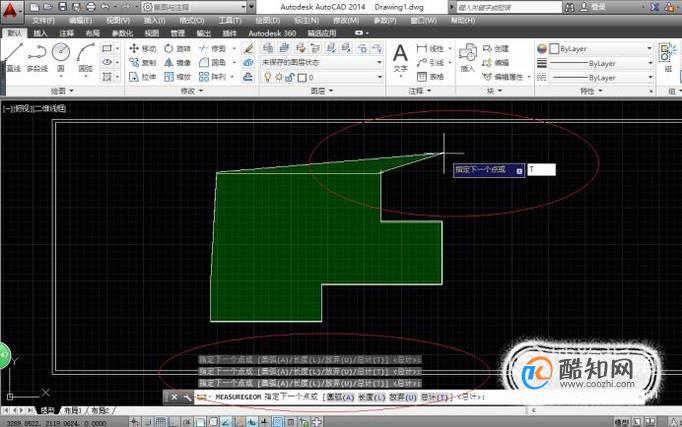The image size is (682, 427).
Task: Open the ByLayer linetype dropdown
Action: coord(601,78)
